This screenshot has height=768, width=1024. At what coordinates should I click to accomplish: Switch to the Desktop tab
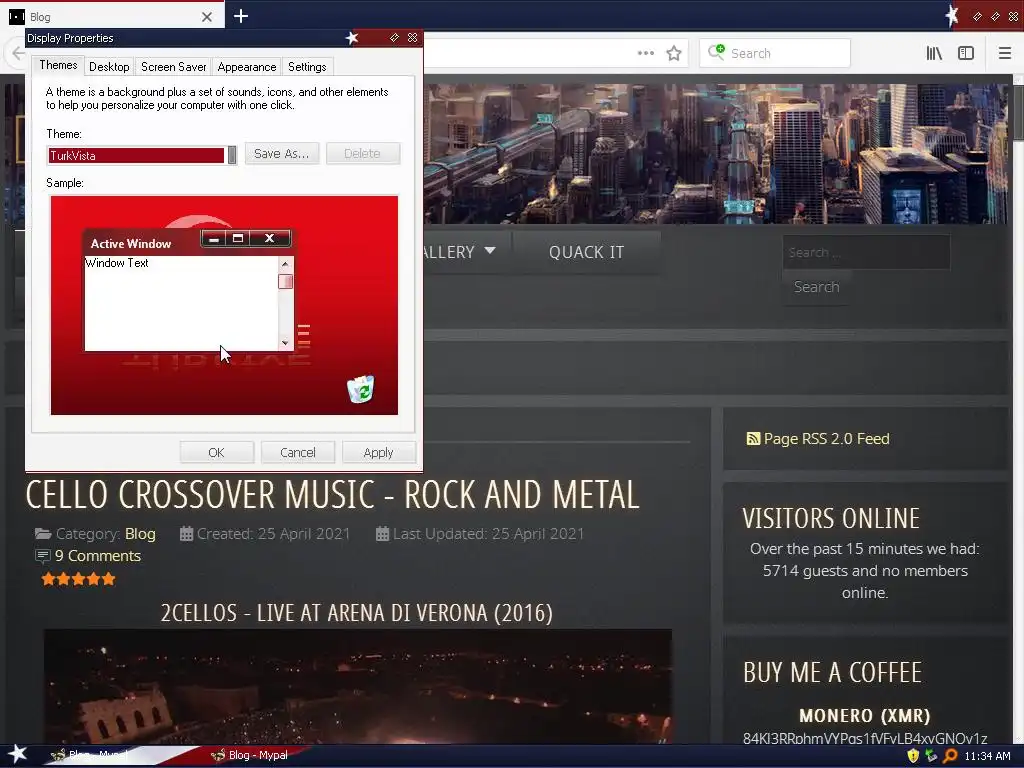click(109, 67)
